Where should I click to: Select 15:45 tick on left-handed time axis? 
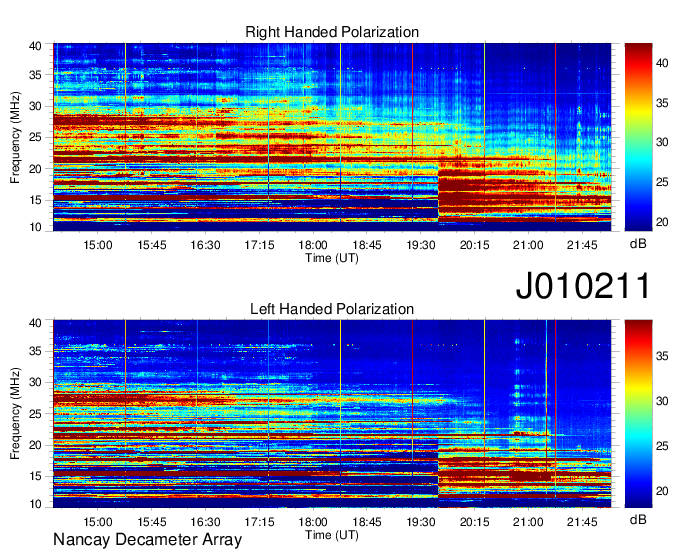coord(152,522)
